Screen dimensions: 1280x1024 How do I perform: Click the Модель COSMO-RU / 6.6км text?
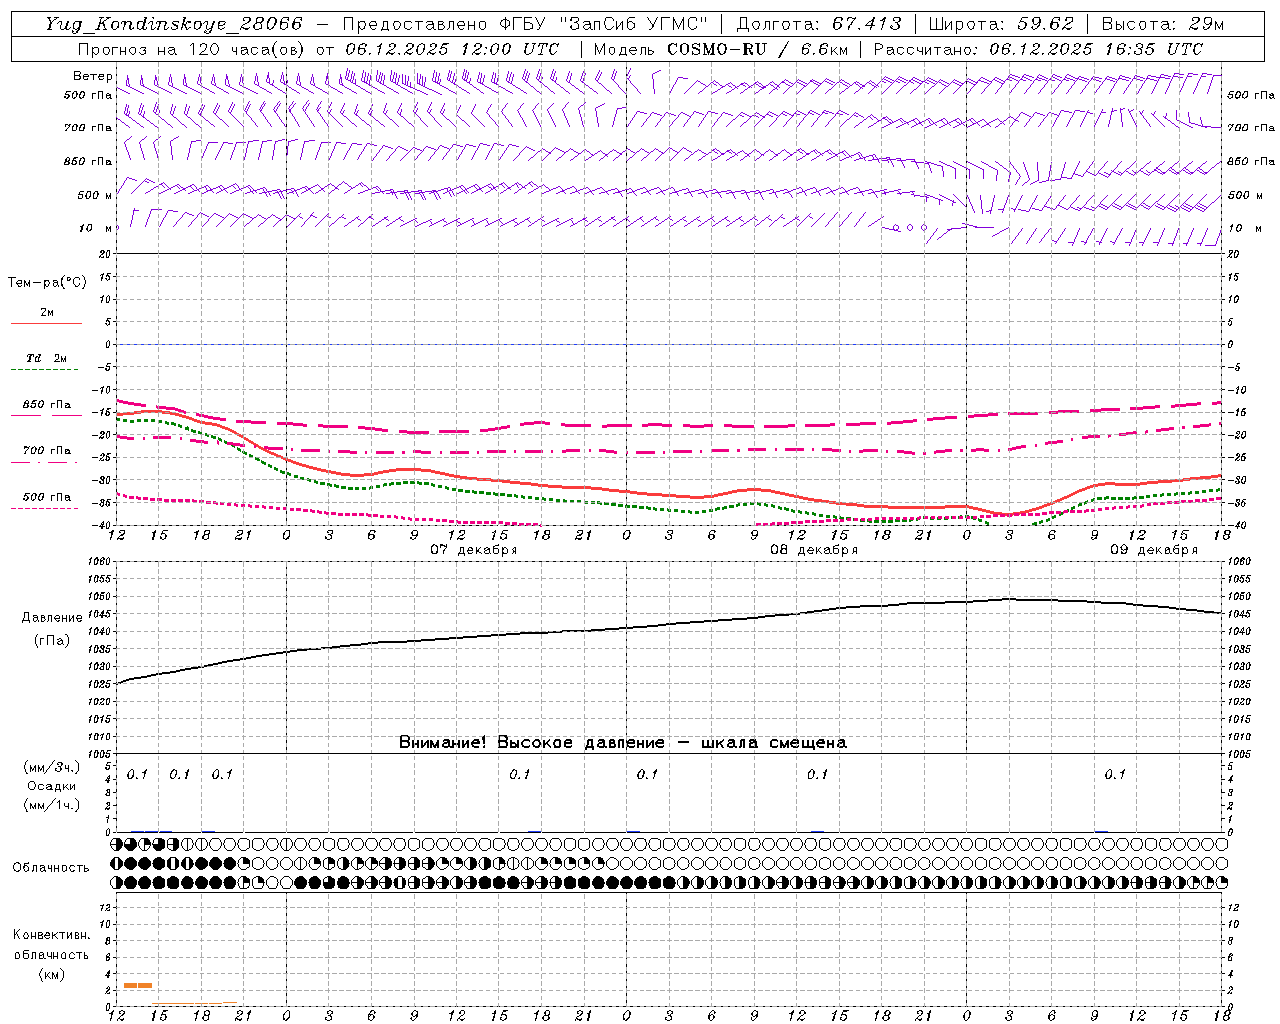tap(721, 49)
